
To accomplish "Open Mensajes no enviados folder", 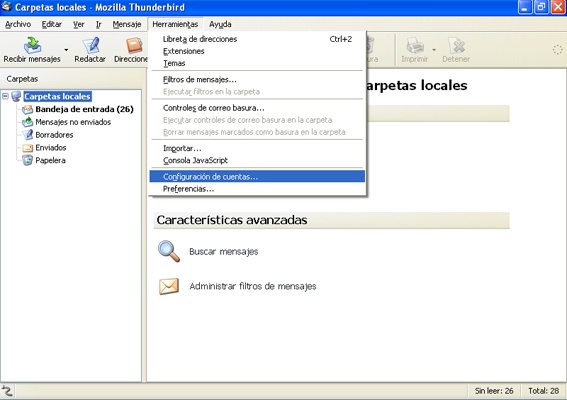I will 73,122.
